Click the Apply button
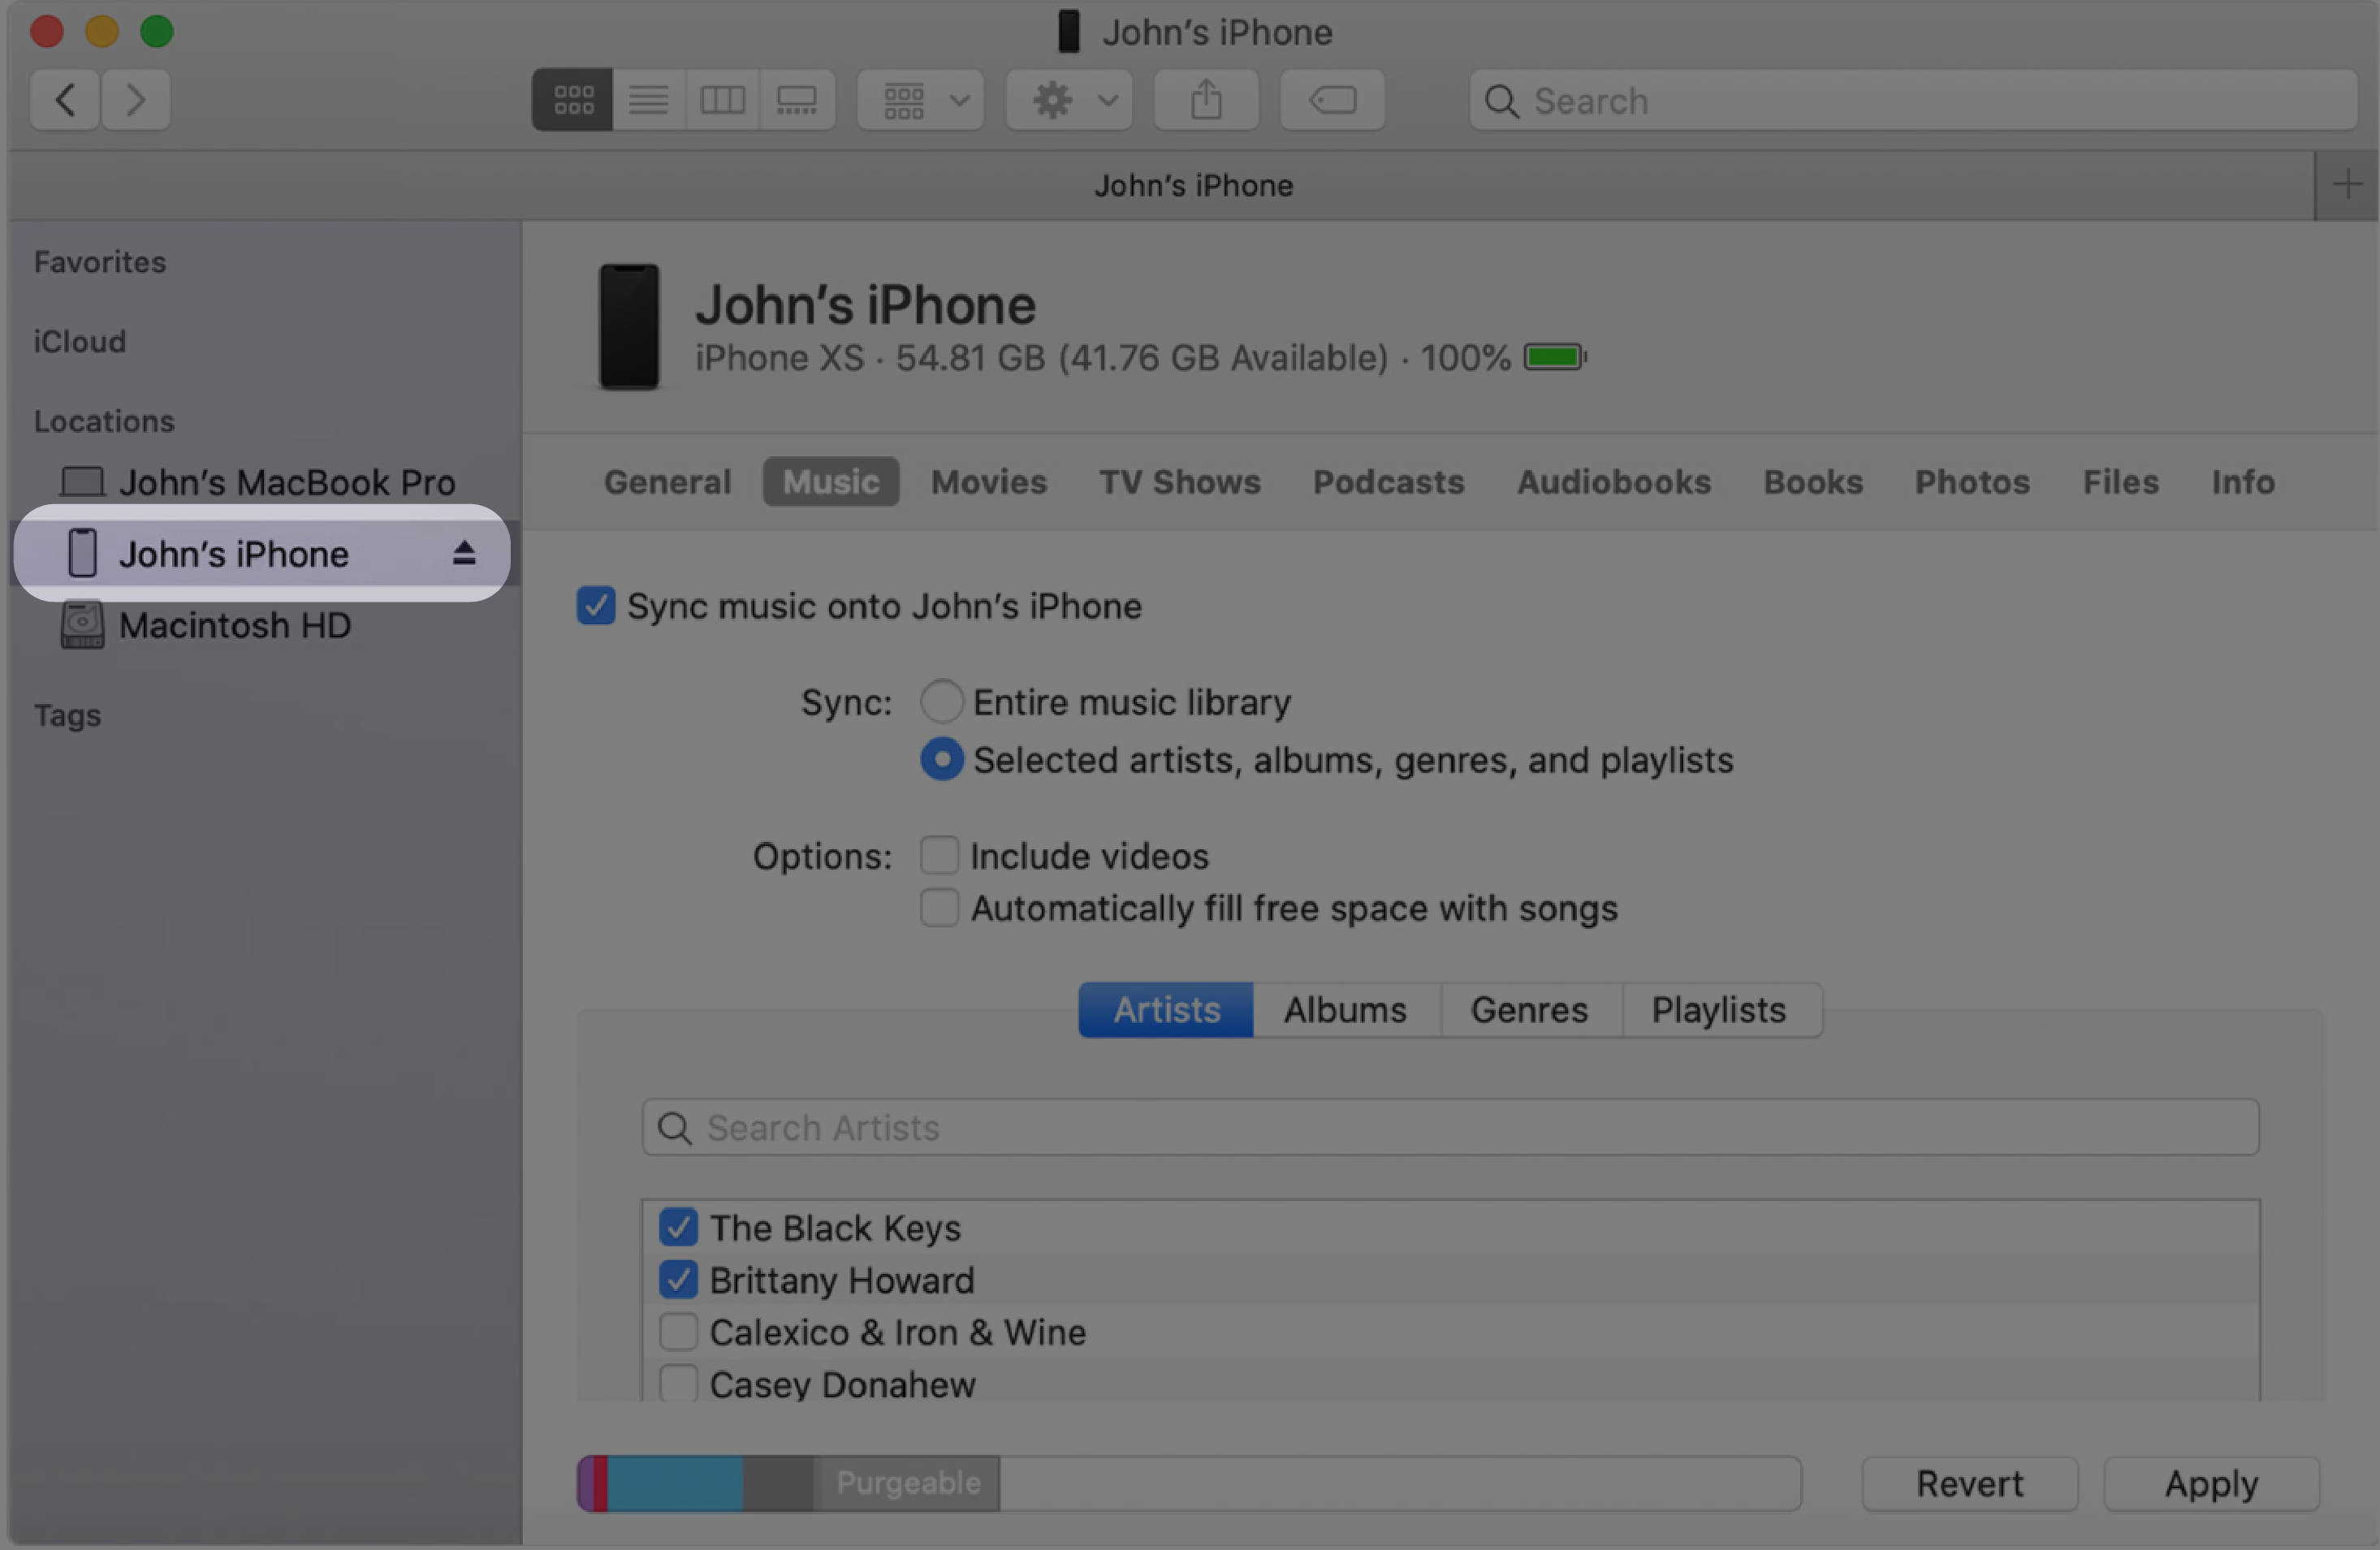Viewport: 2380px width, 1550px height. click(2212, 1481)
